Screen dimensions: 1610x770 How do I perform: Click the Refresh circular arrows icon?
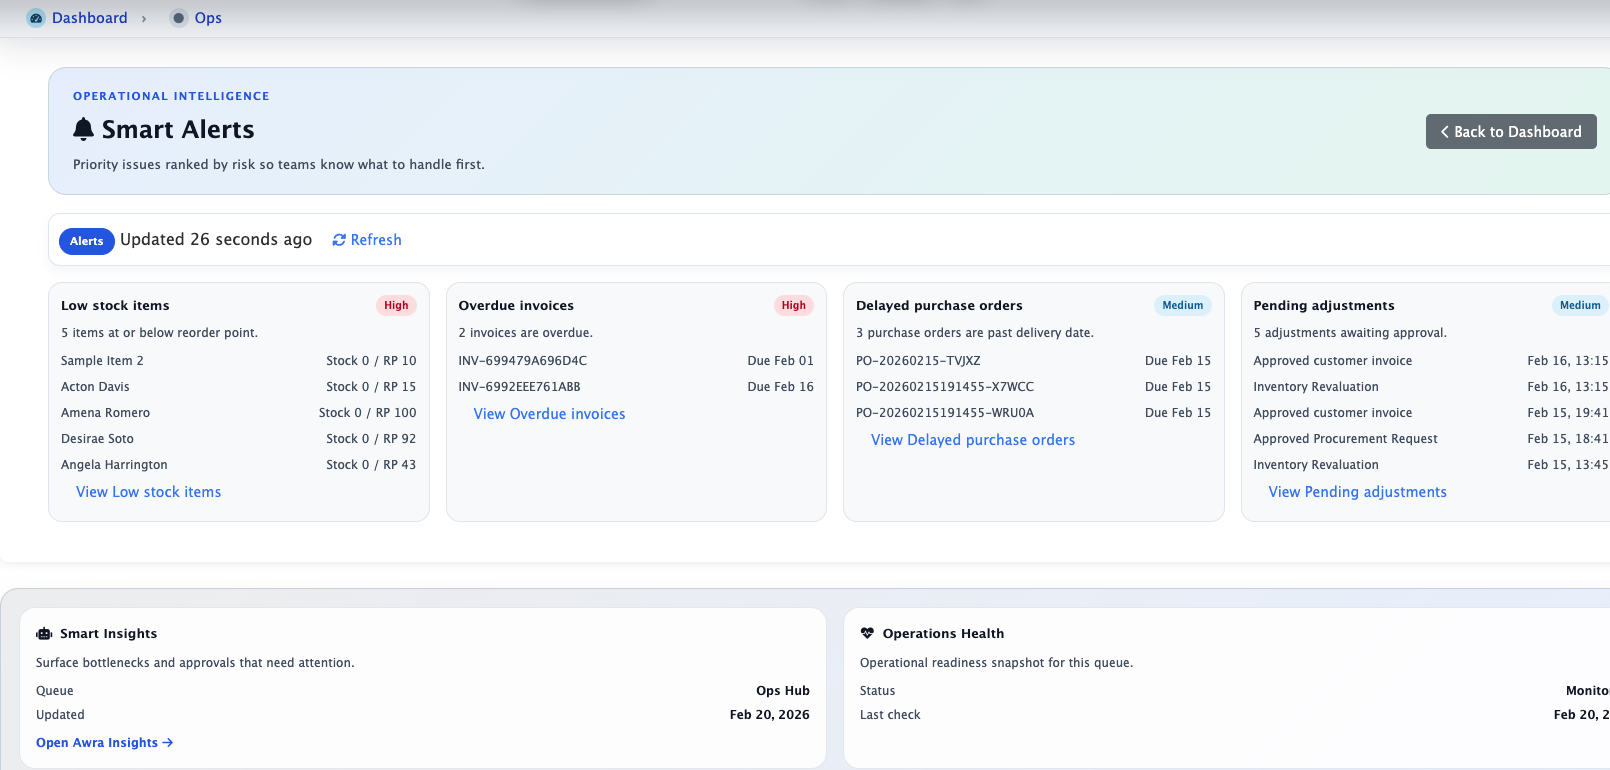[x=339, y=240]
